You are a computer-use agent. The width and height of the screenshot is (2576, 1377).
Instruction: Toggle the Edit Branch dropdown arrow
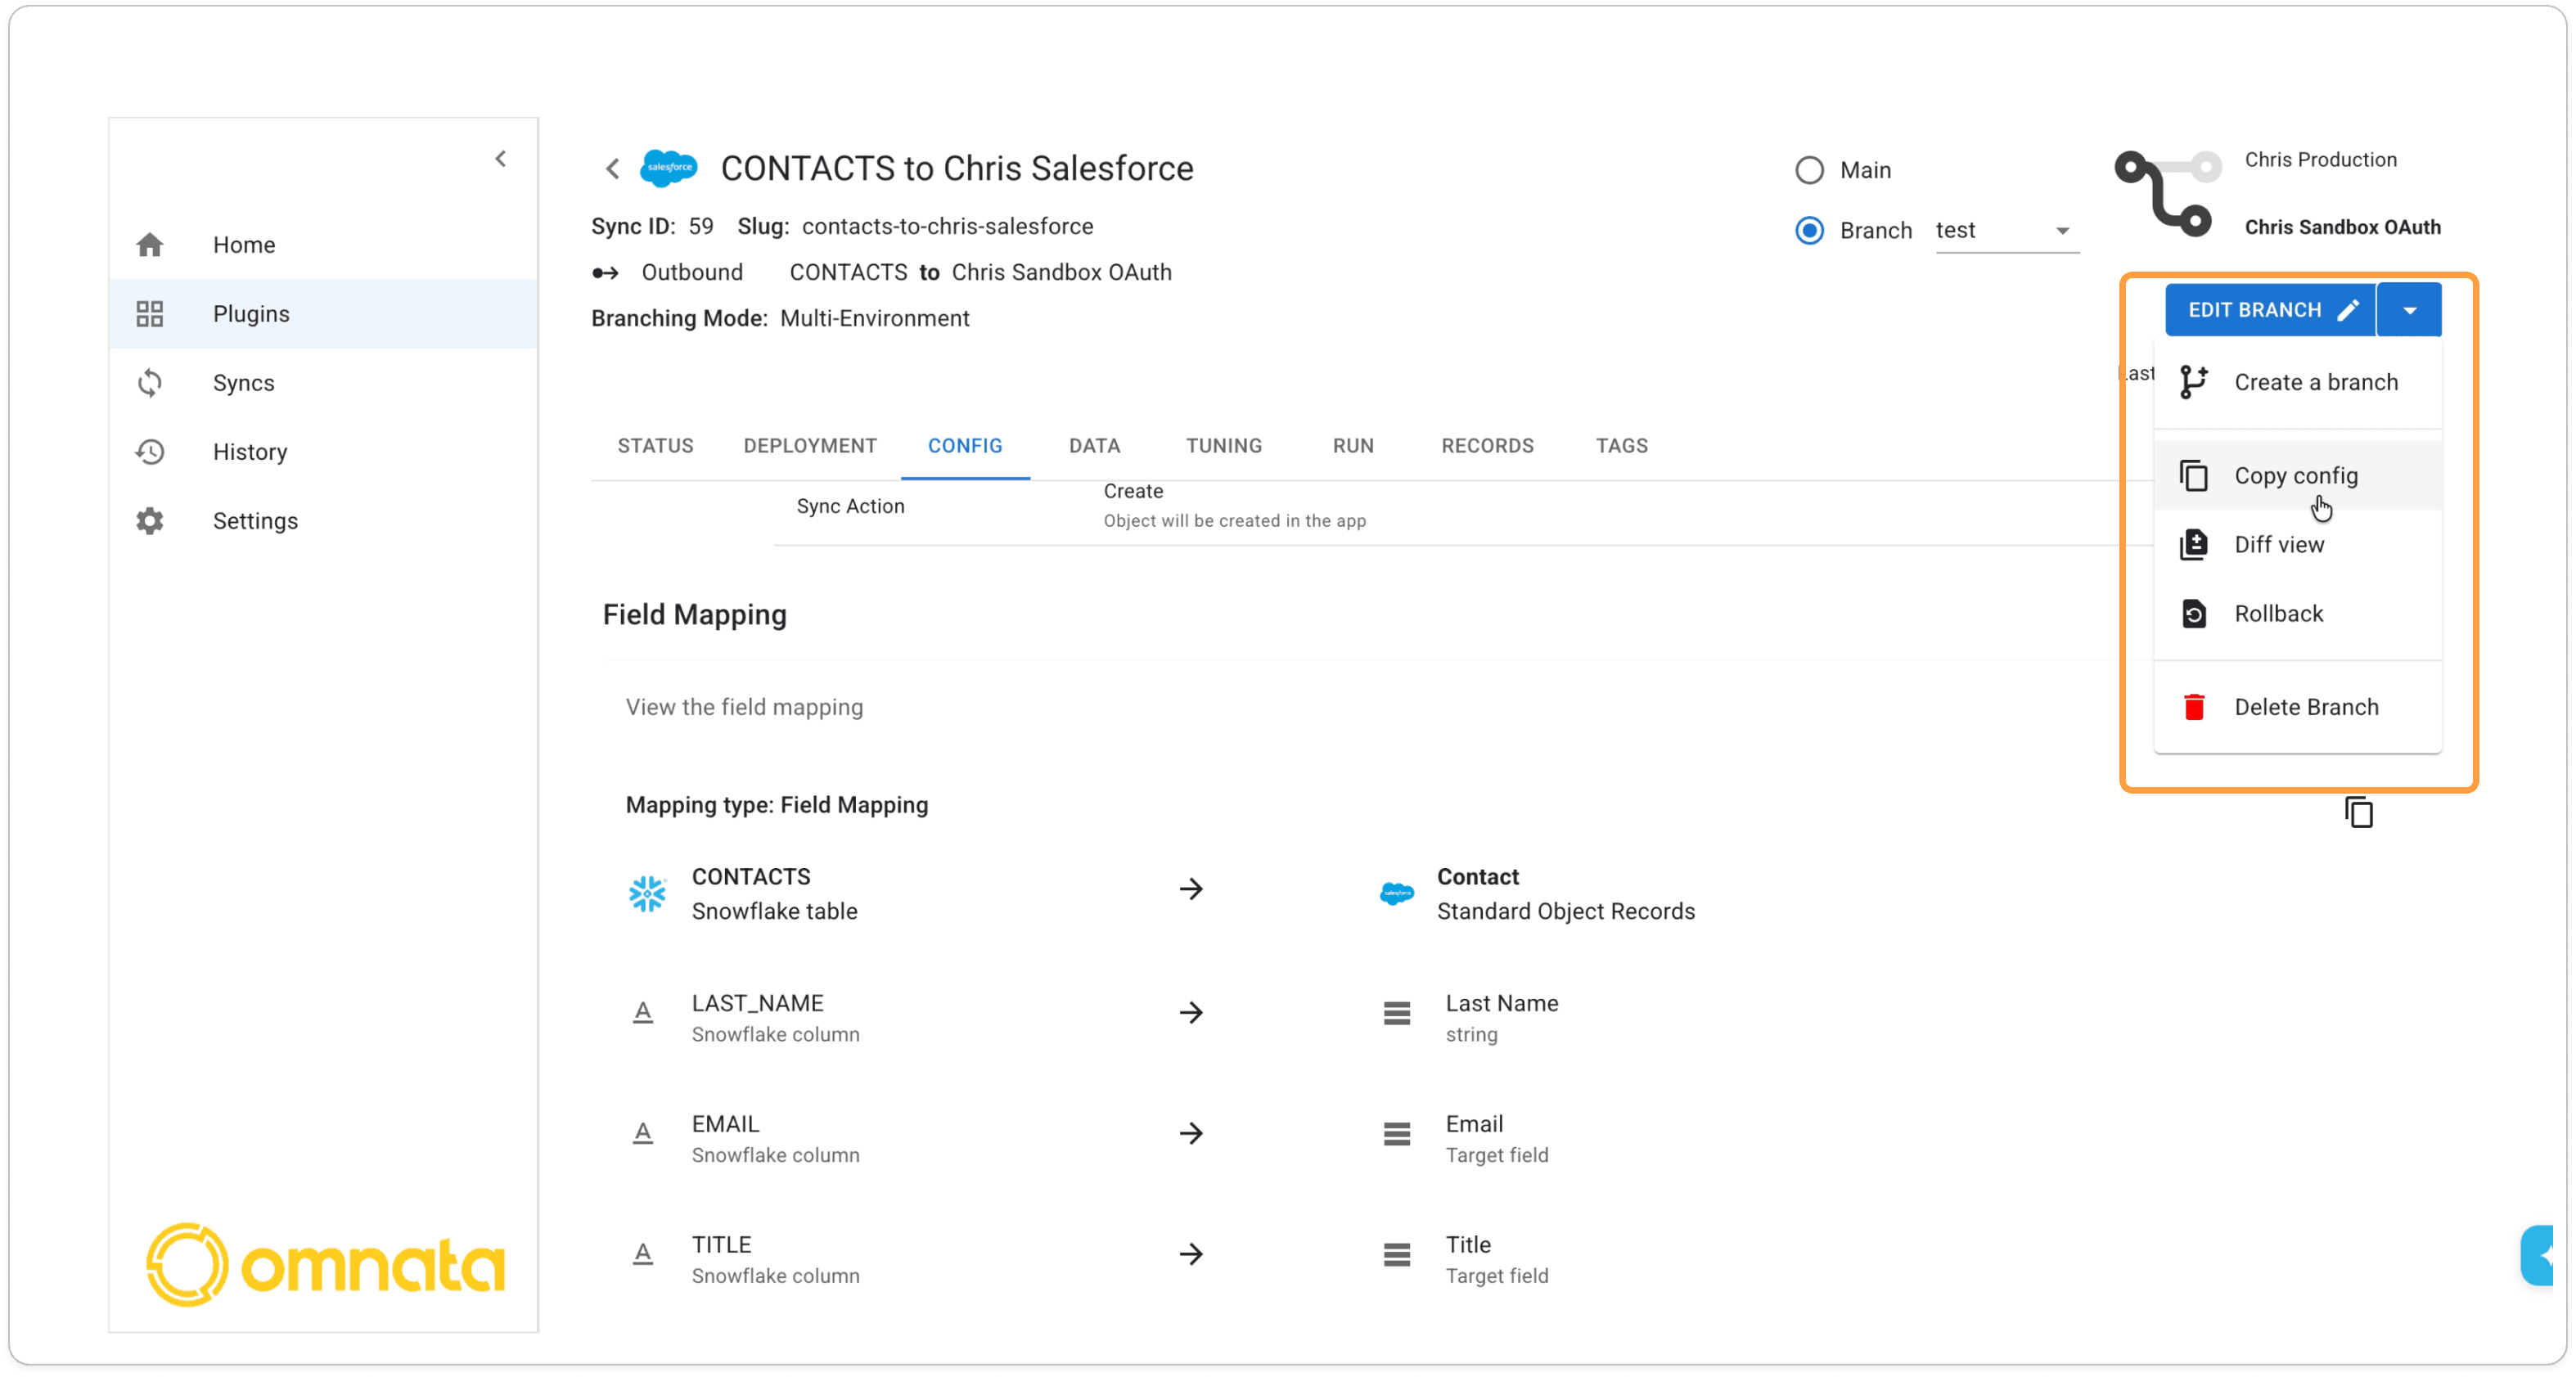tap(2410, 310)
